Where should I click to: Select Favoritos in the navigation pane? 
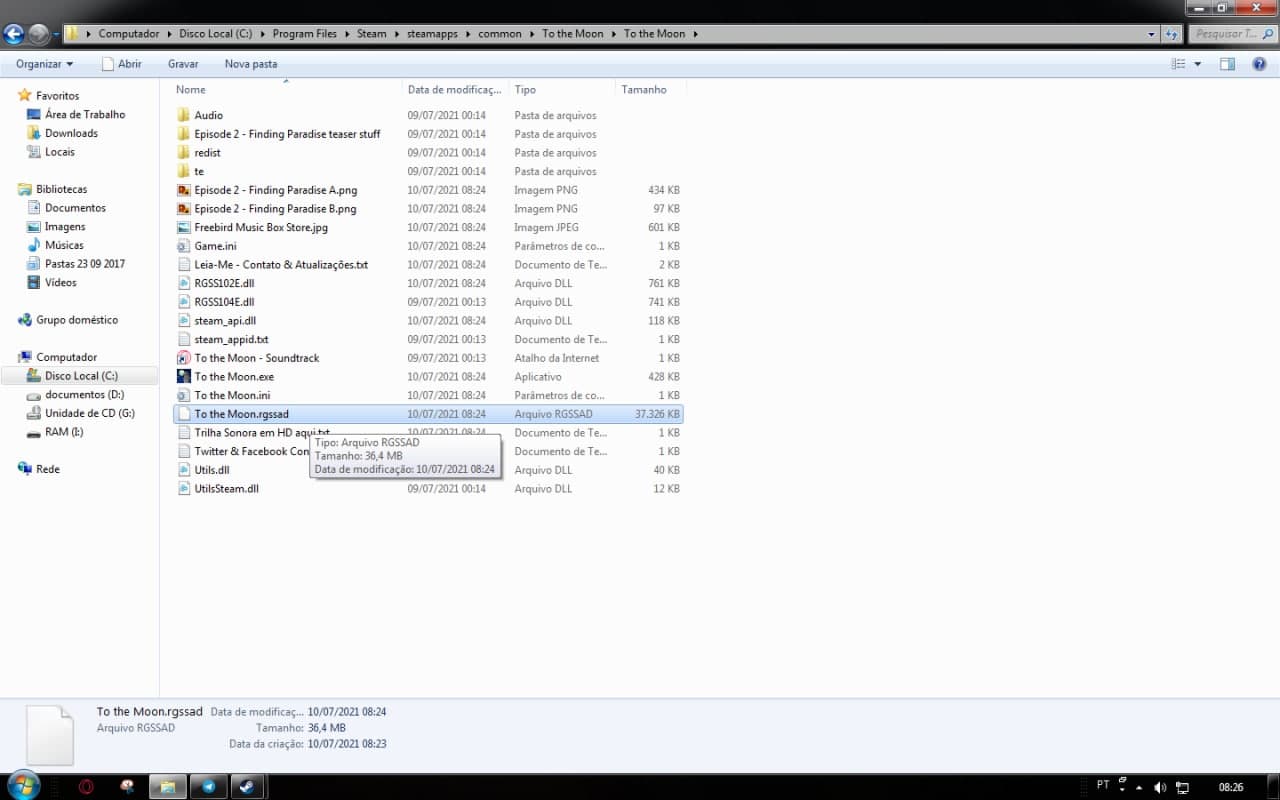[57, 96]
